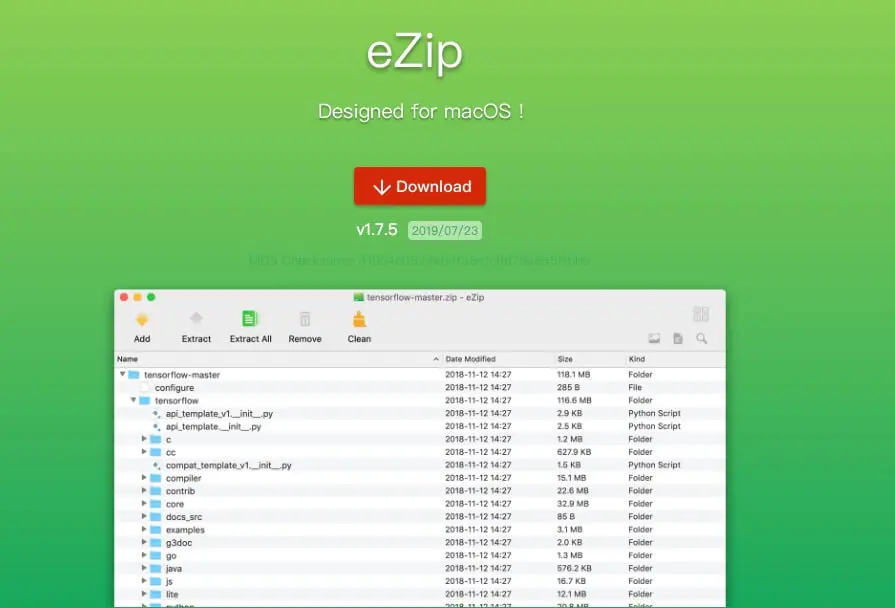Viewport: 895px width, 608px height.
Task: Click the tensorflow-master folder icon
Action: [x=134, y=375]
